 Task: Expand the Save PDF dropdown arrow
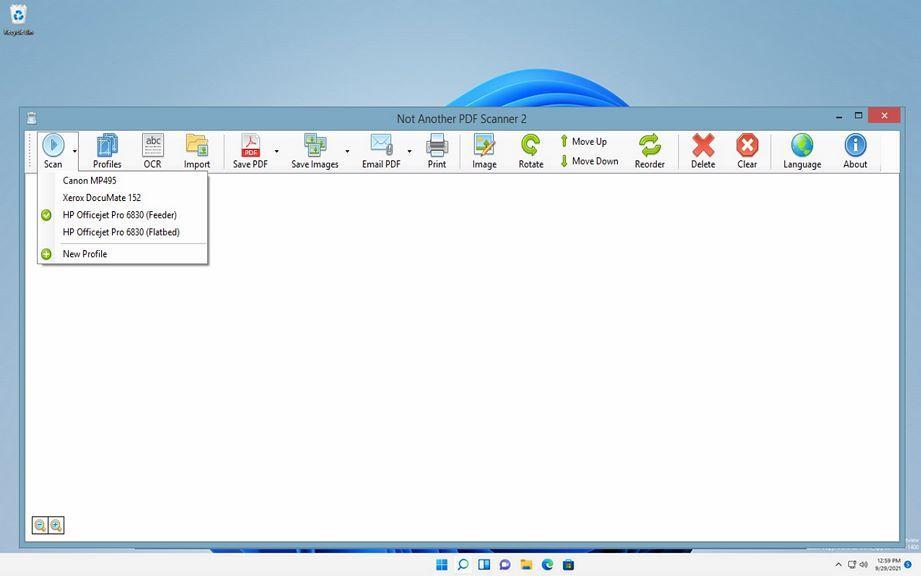coord(276,152)
